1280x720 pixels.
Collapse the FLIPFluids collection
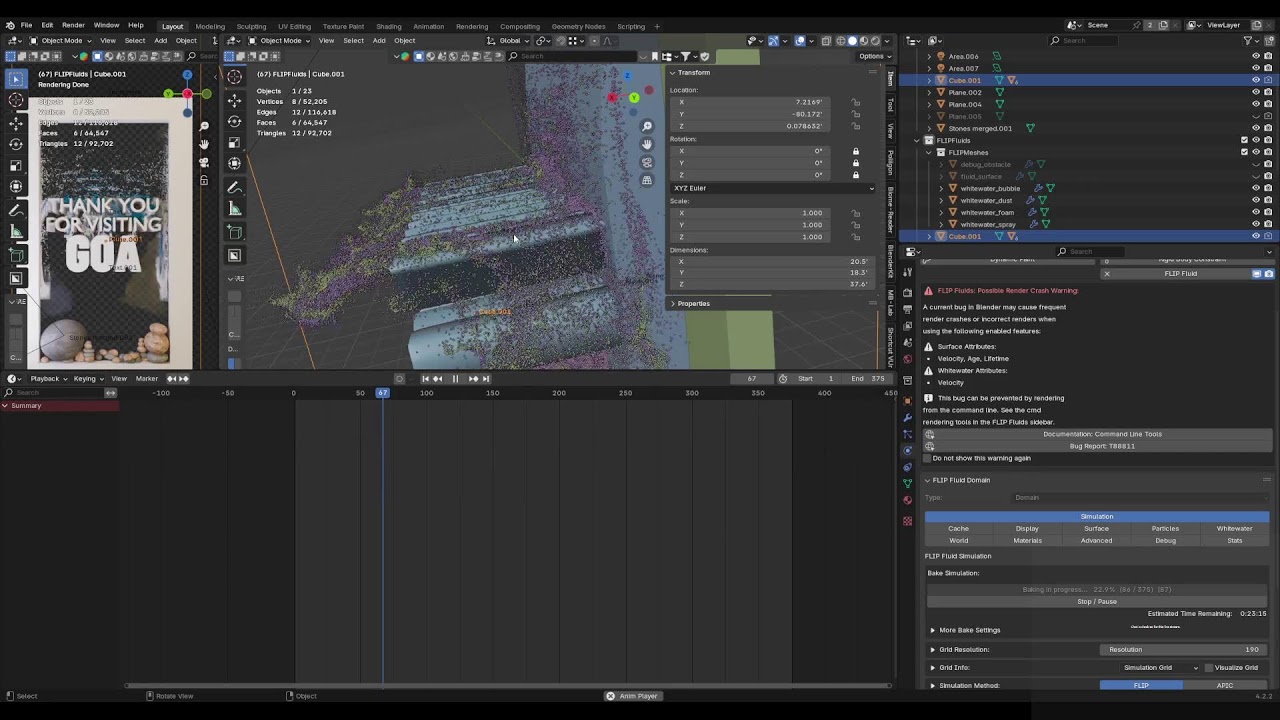coord(917,140)
